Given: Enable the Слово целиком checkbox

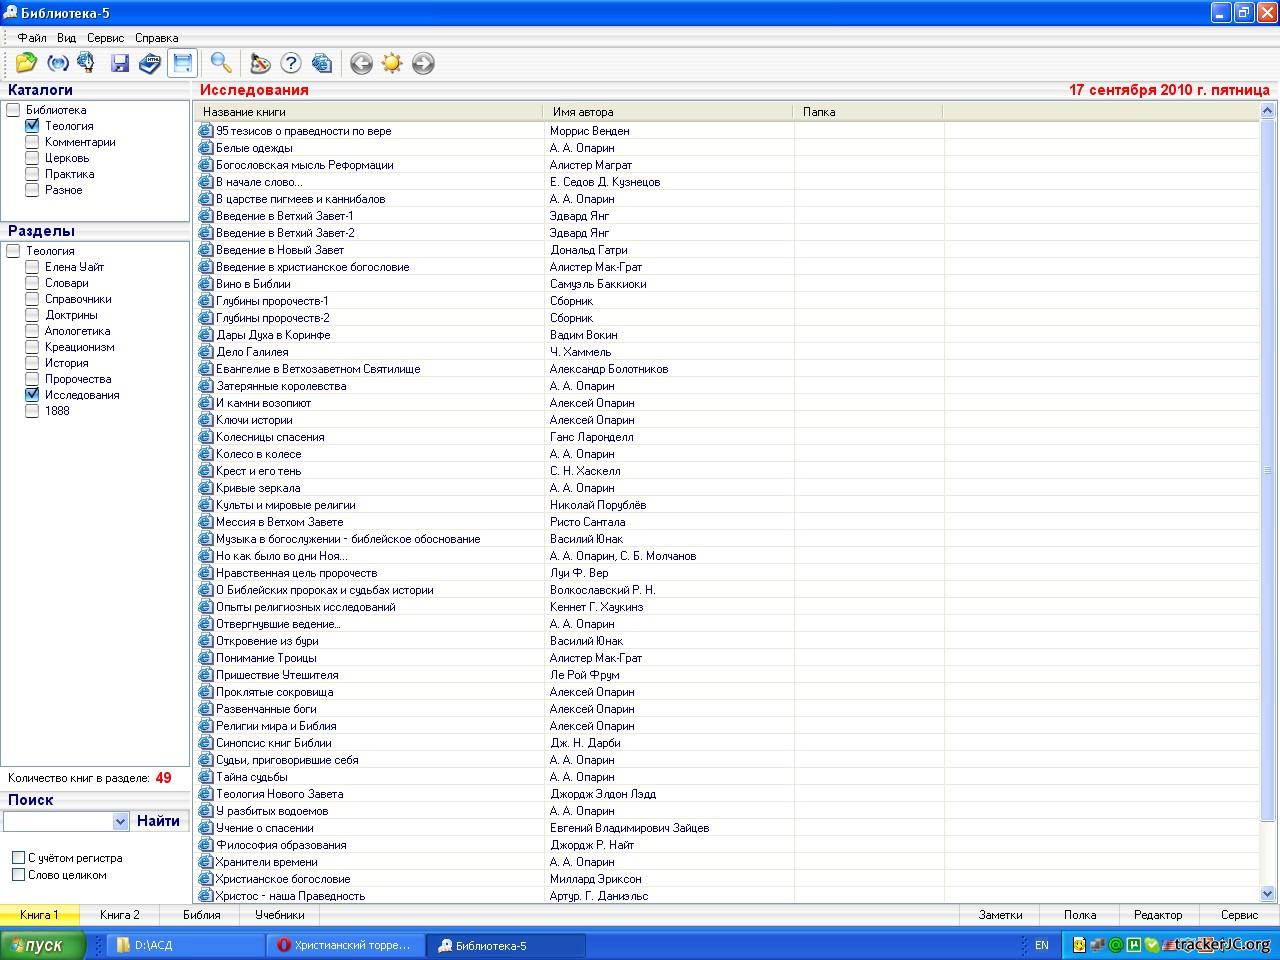Looking at the screenshot, I should pos(18,875).
